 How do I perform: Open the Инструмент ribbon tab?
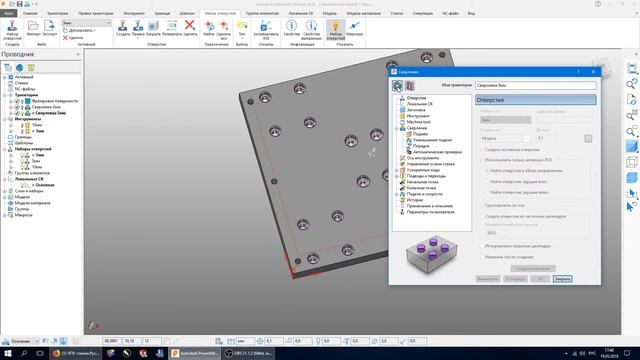134,13
